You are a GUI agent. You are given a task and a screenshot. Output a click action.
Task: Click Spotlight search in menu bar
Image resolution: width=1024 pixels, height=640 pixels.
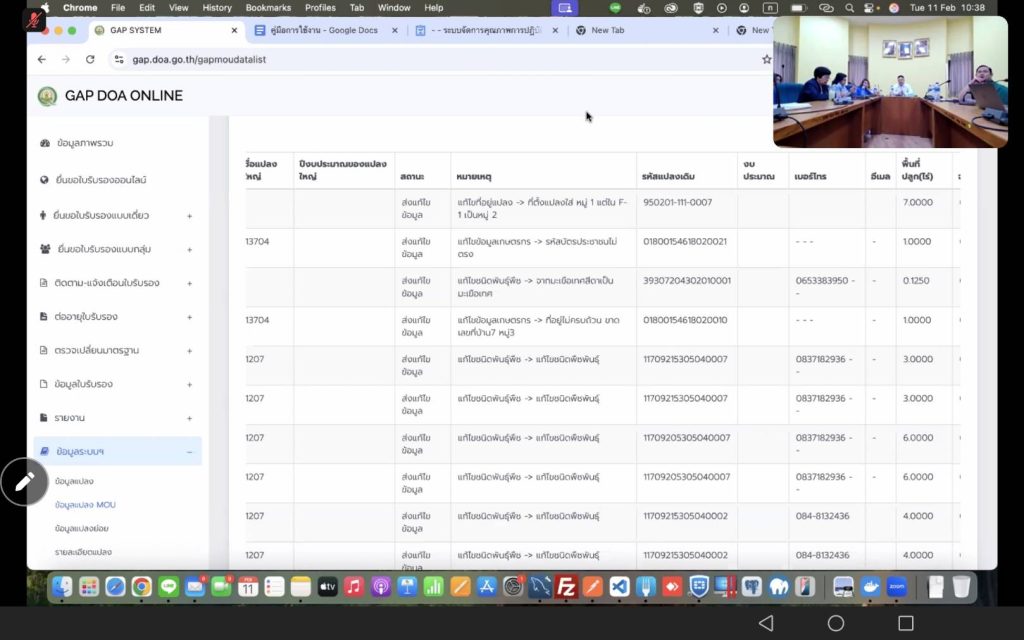coord(850,8)
